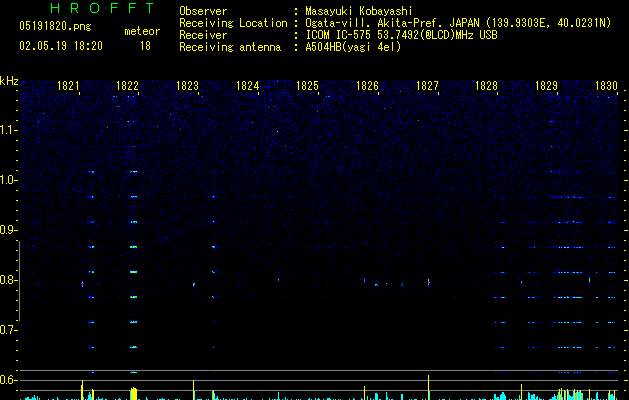Click the Observer label
Viewport: 629px width, 400px height.
click(203, 11)
